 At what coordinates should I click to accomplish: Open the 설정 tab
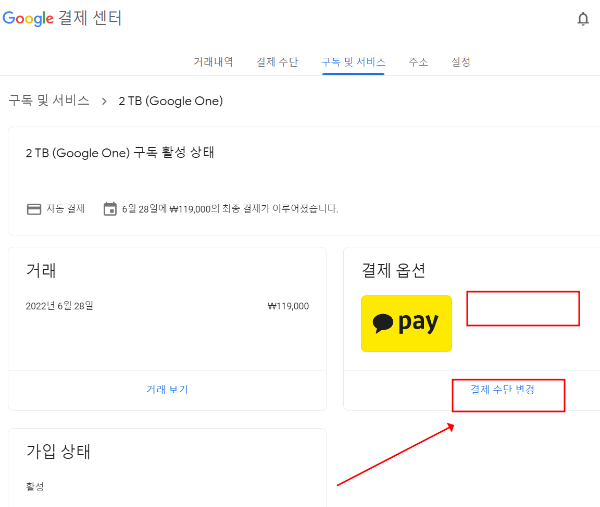point(461,62)
